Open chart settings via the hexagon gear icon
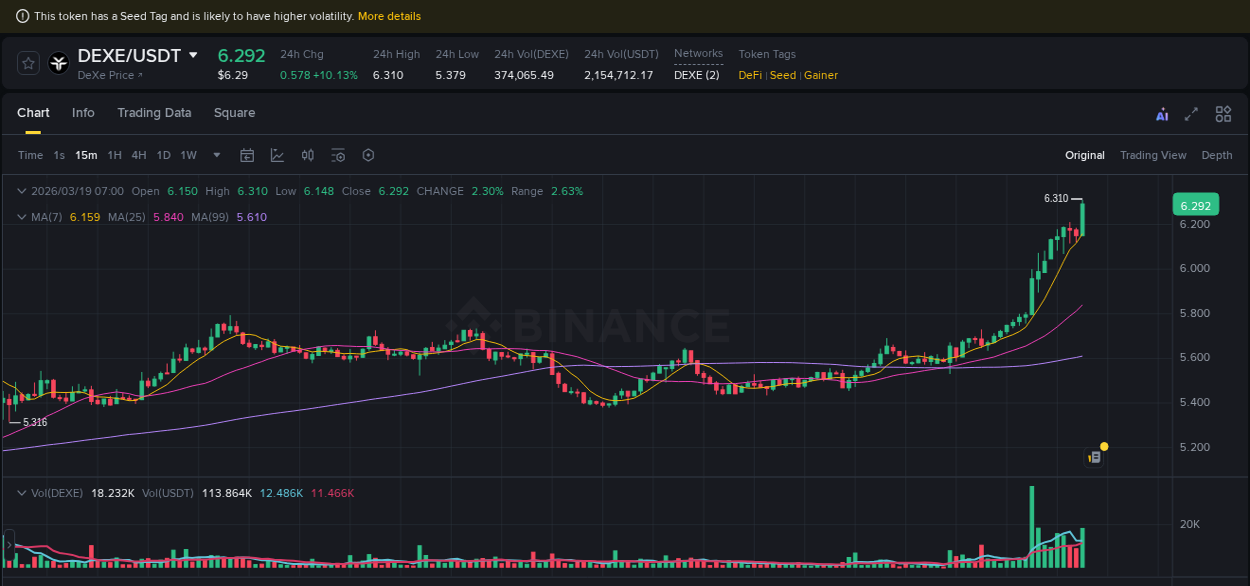 [367, 155]
